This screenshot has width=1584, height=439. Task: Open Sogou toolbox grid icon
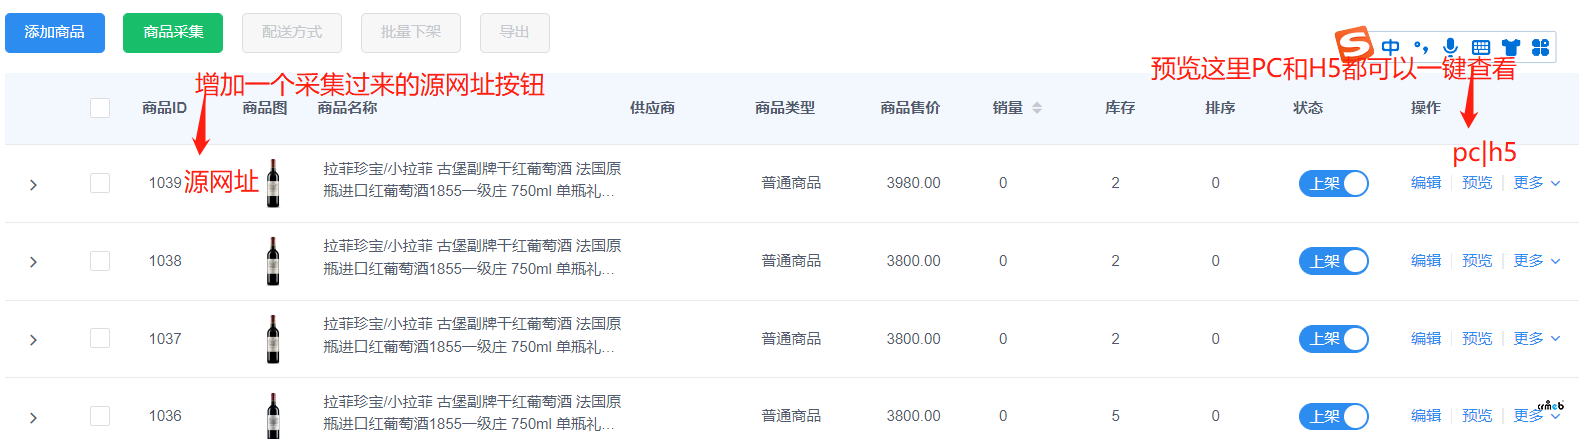(x=1541, y=47)
